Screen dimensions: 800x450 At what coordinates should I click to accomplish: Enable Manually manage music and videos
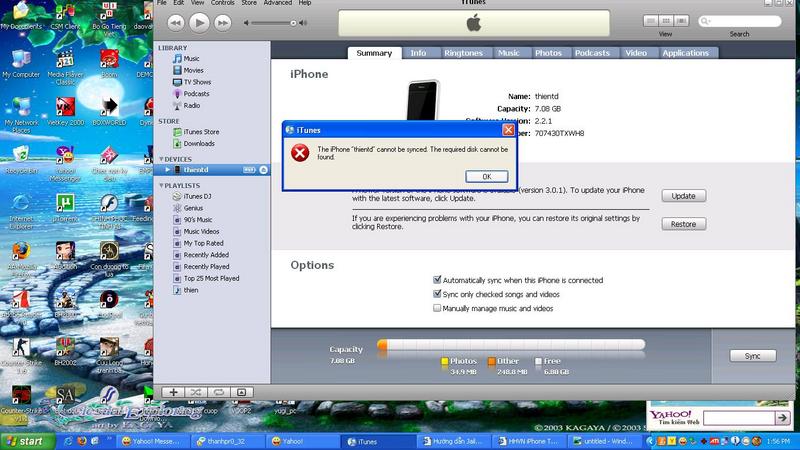pyautogui.click(x=437, y=308)
